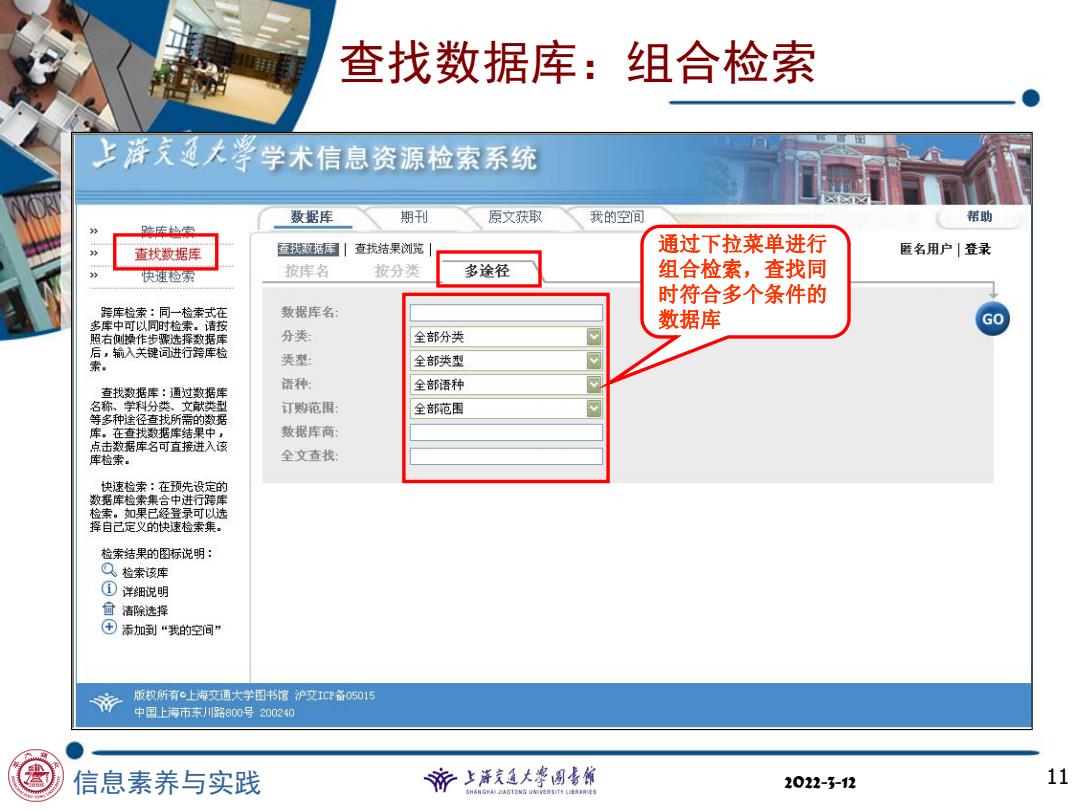
Task: Click the 数据库商 input field
Action: (x=506, y=432)
